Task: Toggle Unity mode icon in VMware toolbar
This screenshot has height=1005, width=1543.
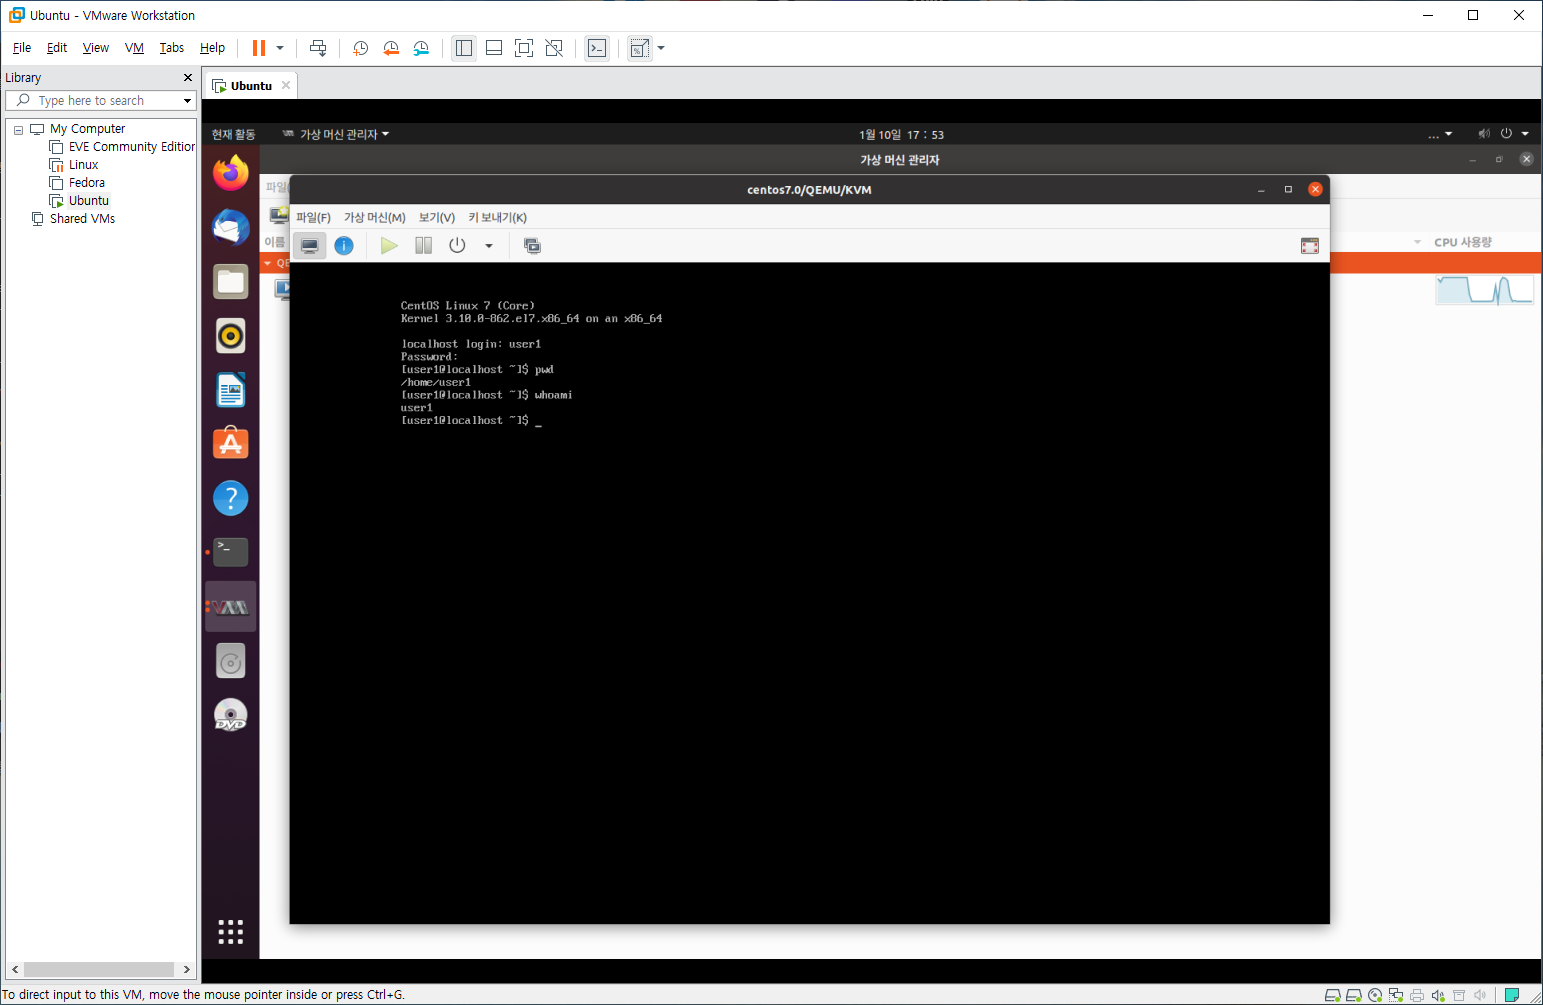Action: (554, 48)
